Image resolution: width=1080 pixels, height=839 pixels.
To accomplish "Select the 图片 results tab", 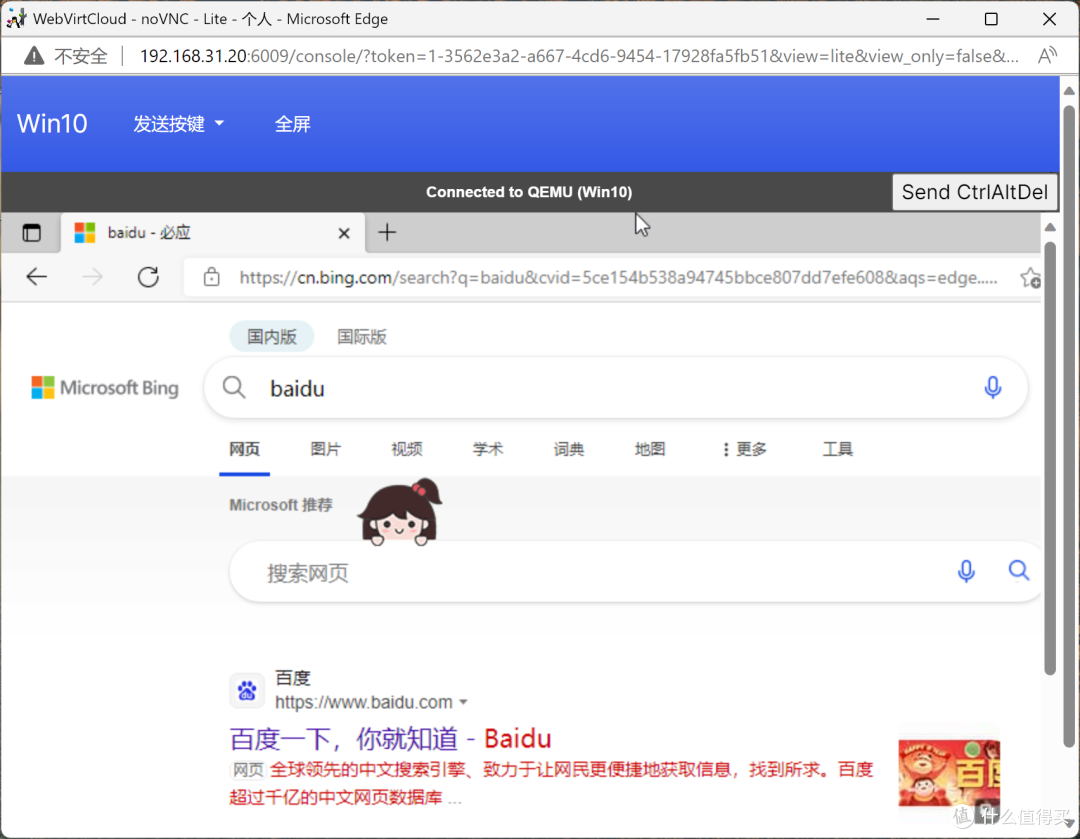I will tap(326, 449).
